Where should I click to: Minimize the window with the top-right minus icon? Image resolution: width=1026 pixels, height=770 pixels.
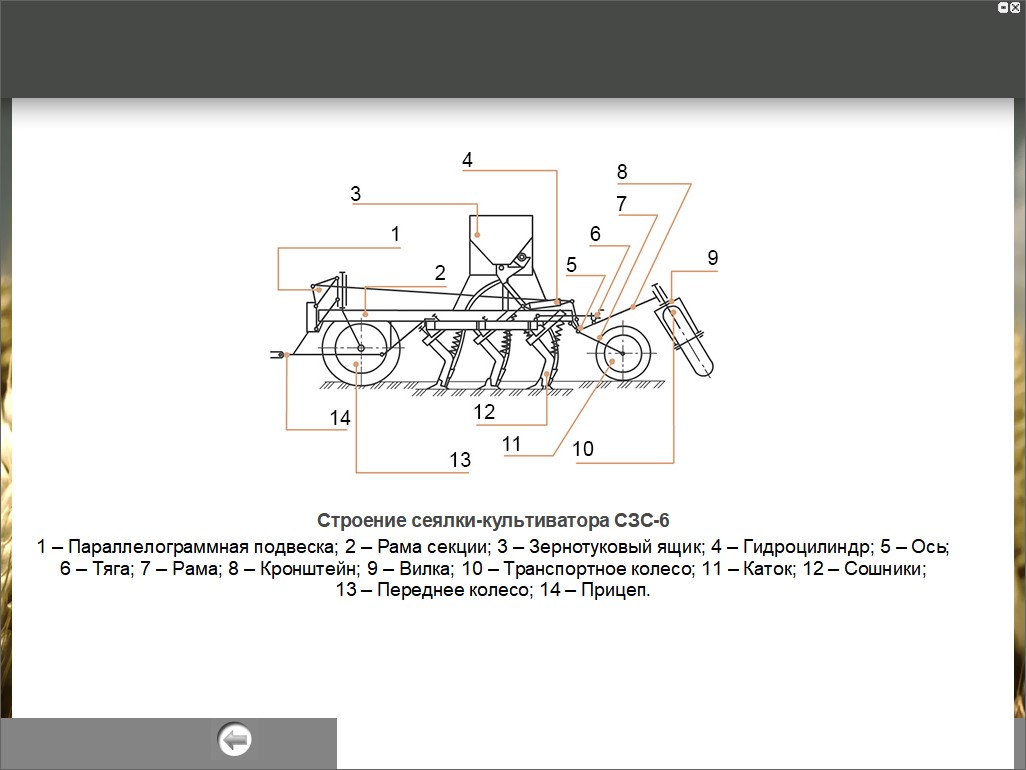click(1002, 7)
